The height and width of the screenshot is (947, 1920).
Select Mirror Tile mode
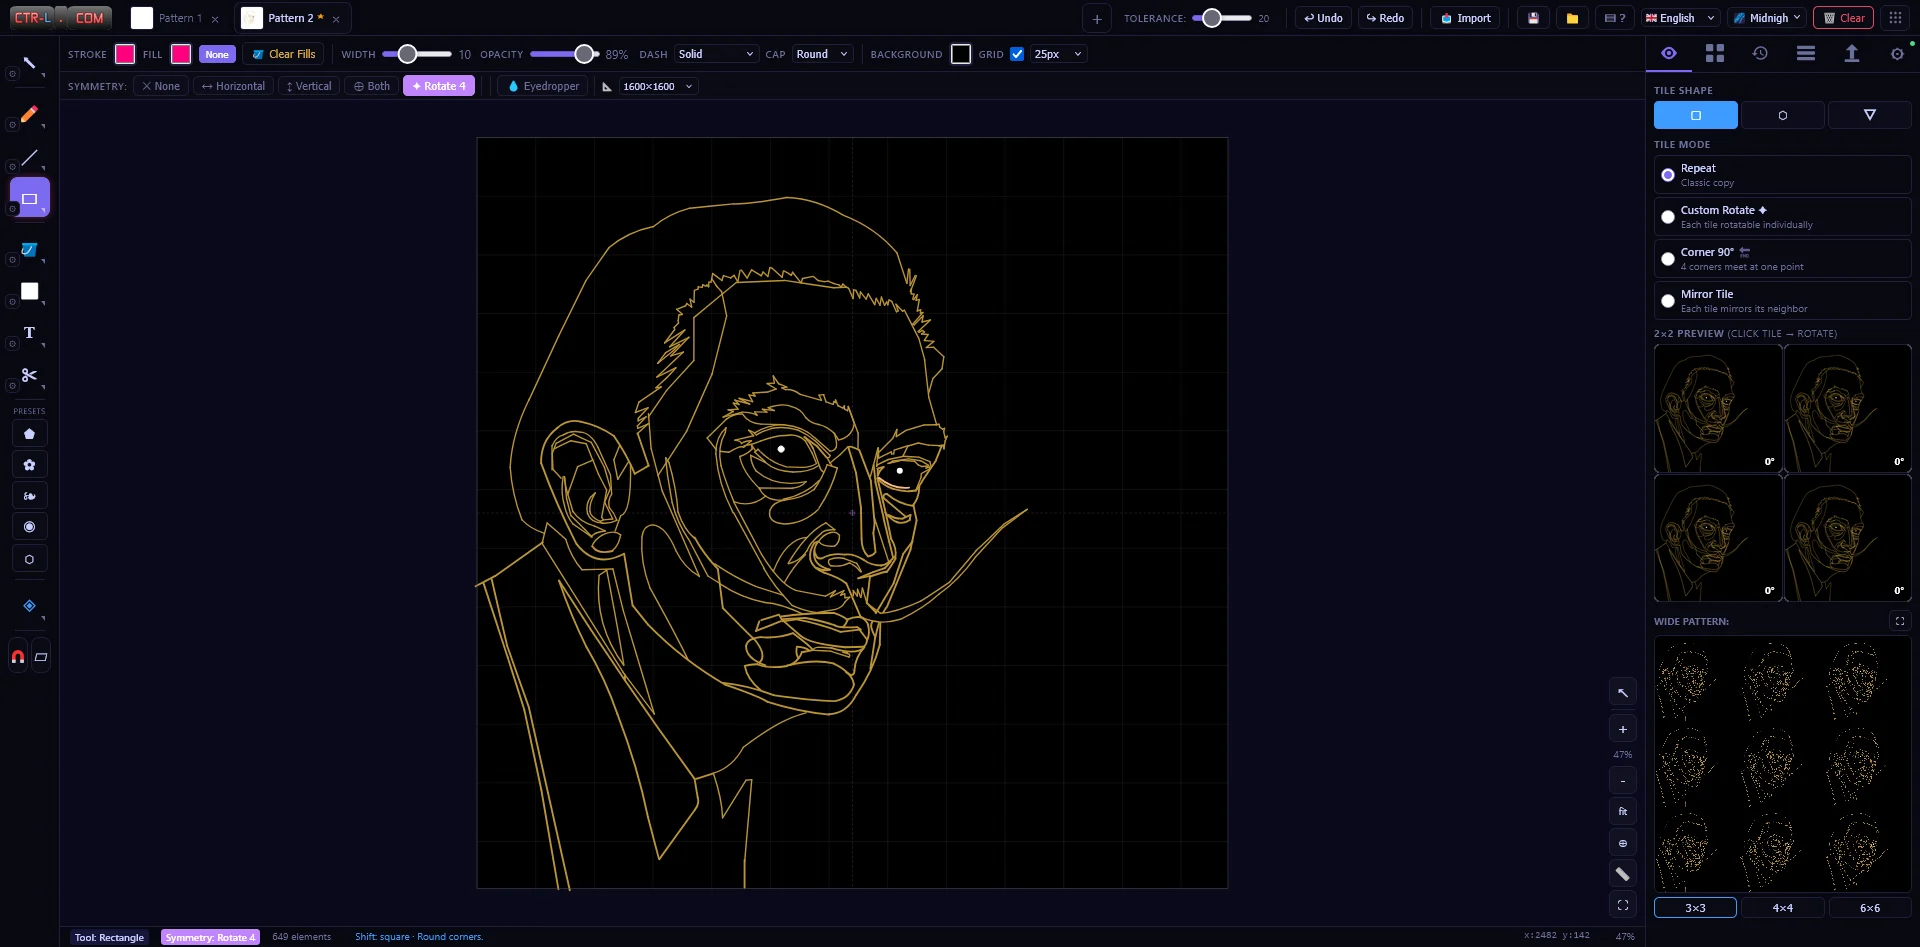[1782, 301]
